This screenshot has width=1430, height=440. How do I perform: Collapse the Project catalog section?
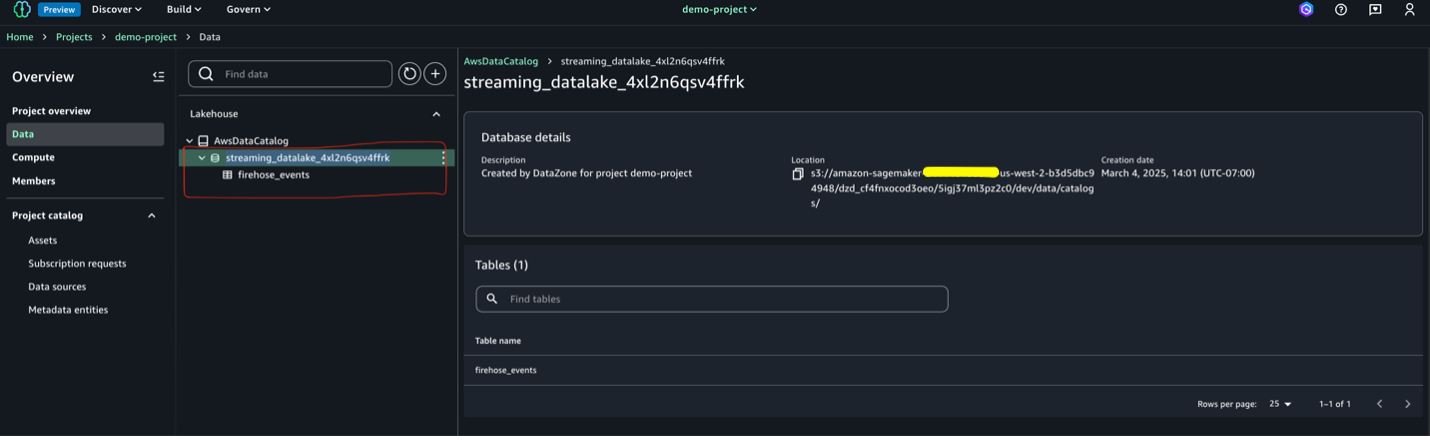click(x=152, y=216)
